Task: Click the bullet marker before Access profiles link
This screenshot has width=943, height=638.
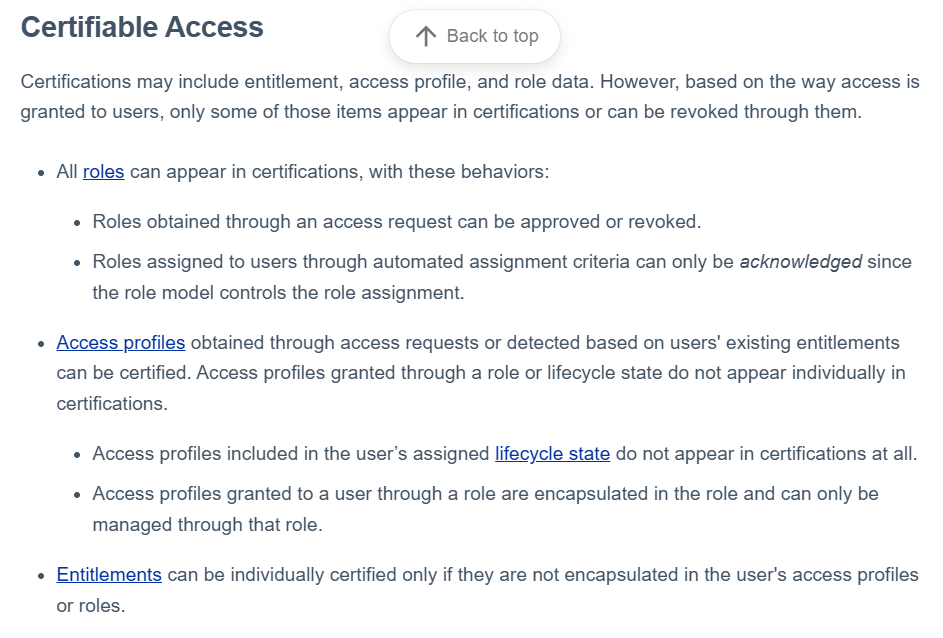Action: pos(41,344)
